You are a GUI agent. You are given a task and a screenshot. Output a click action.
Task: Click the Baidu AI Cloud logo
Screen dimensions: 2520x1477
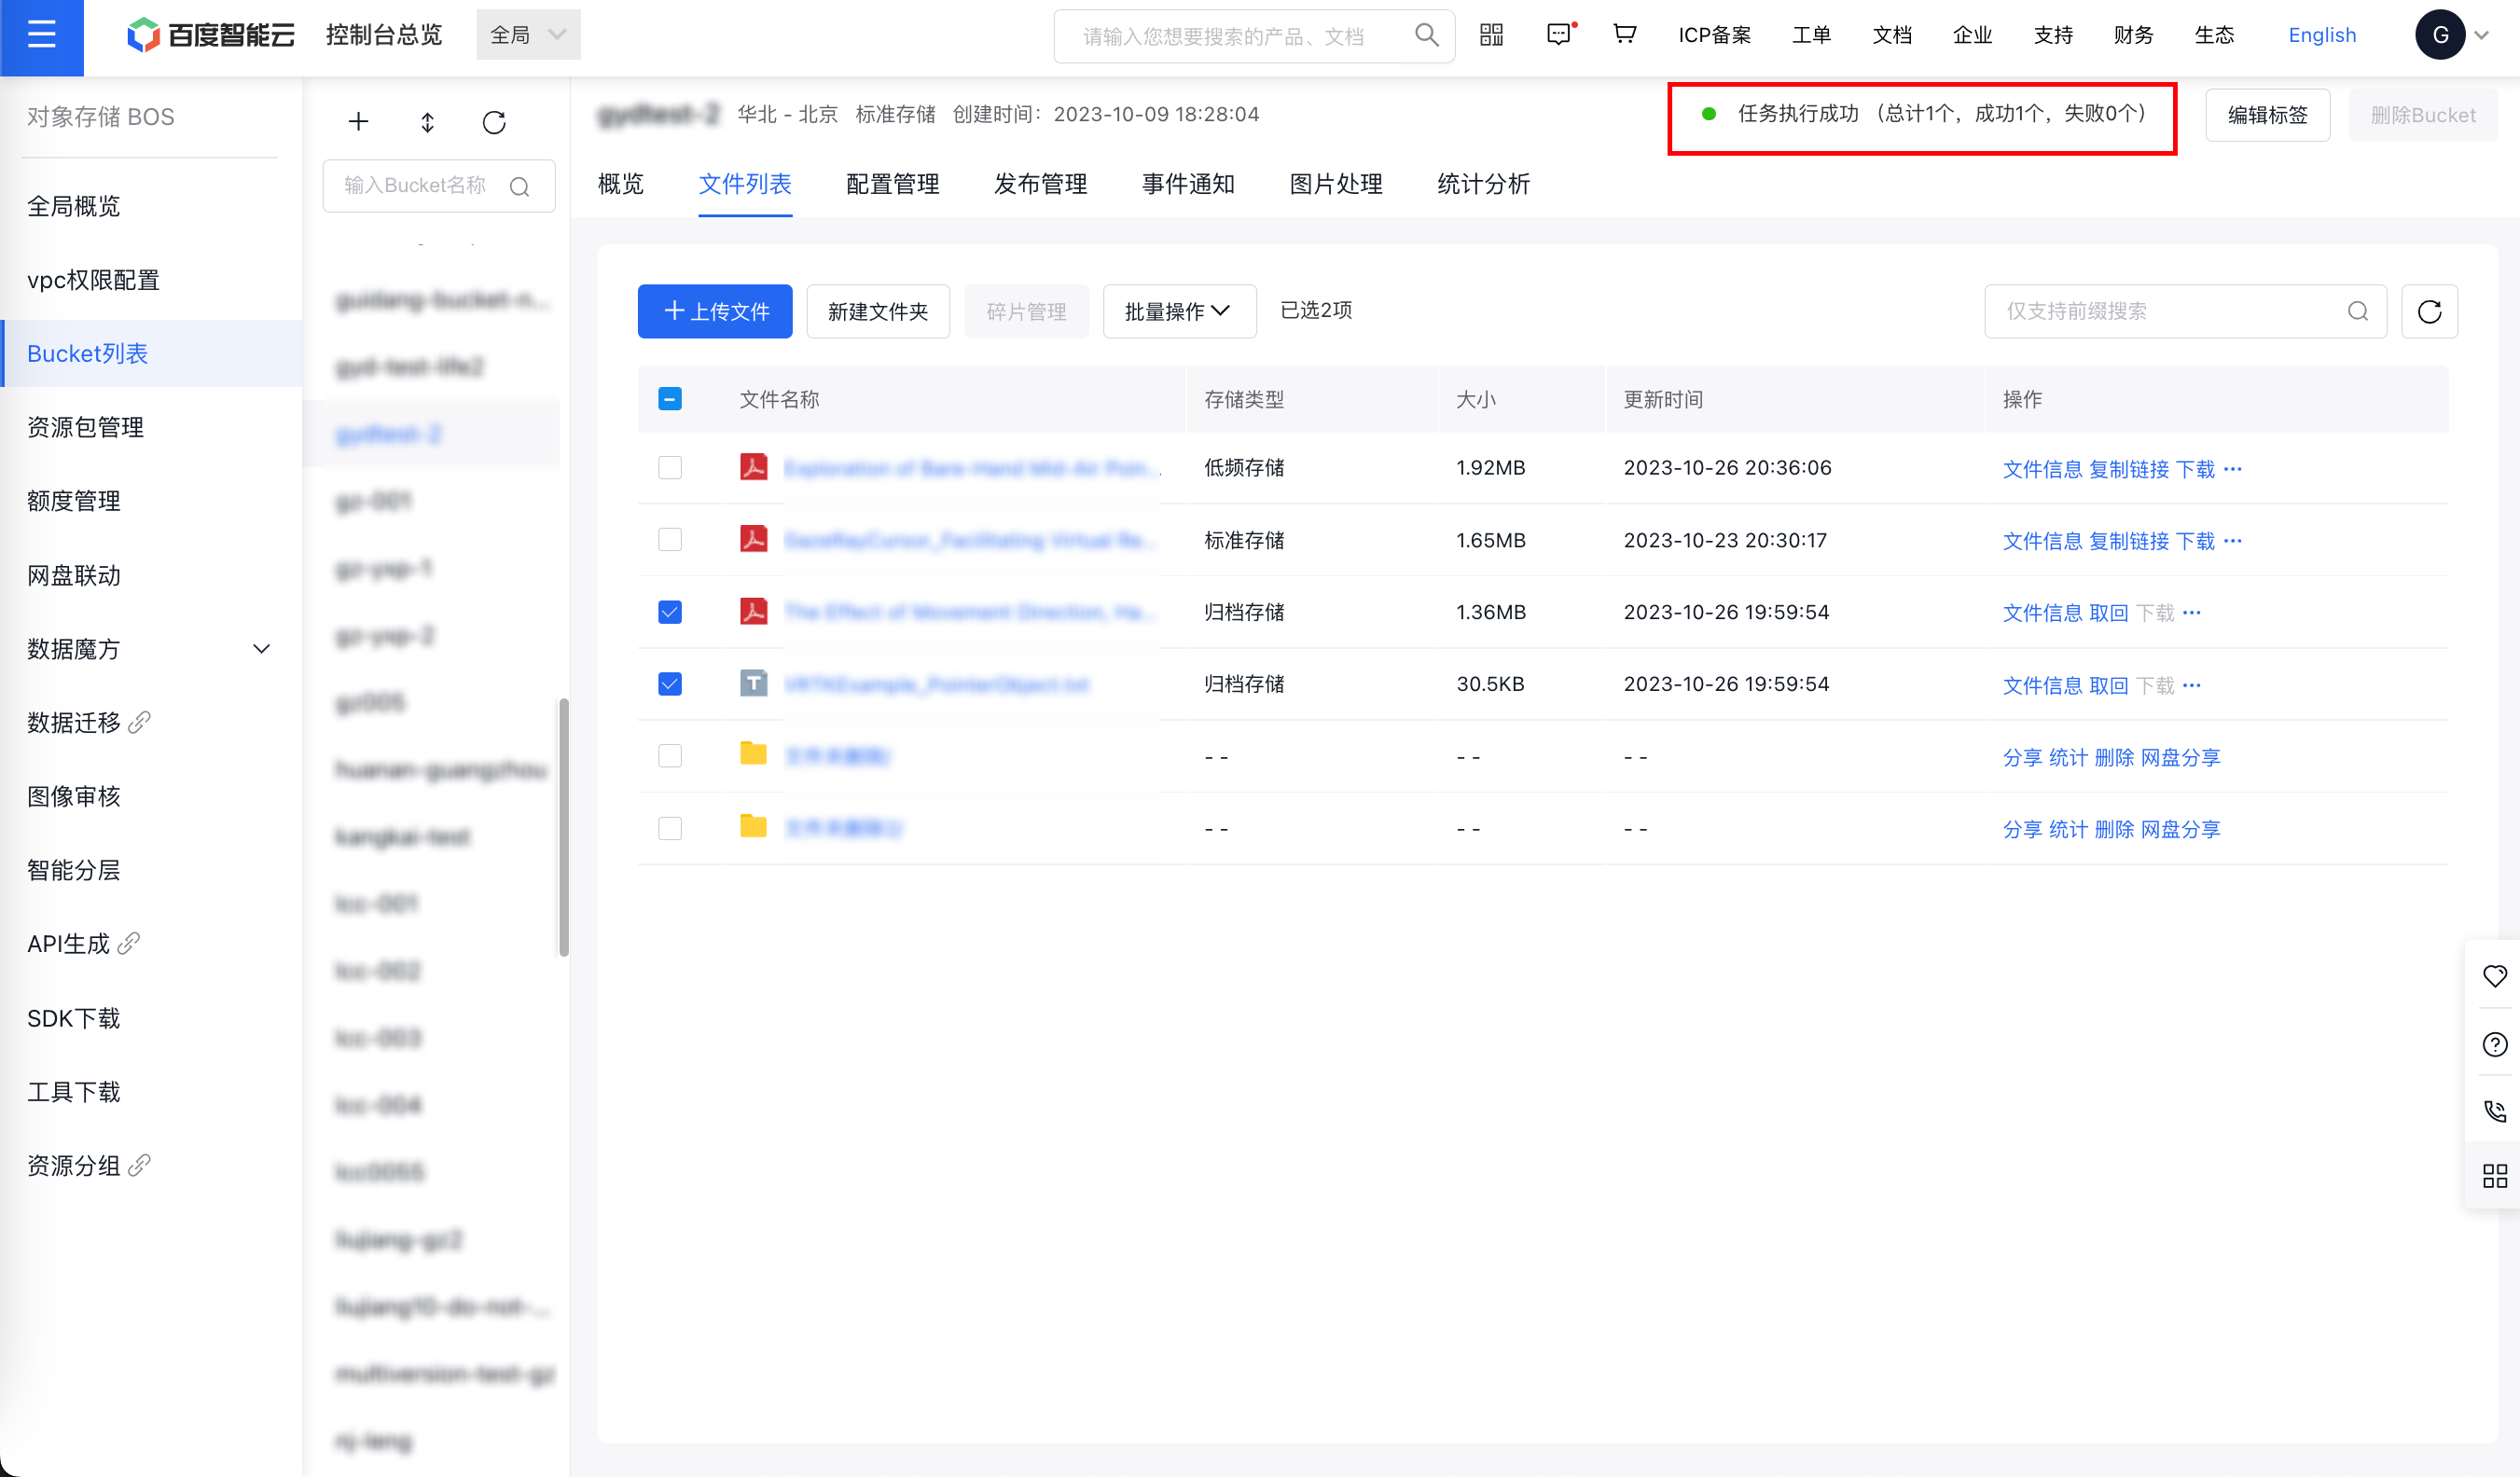[211, 36]
